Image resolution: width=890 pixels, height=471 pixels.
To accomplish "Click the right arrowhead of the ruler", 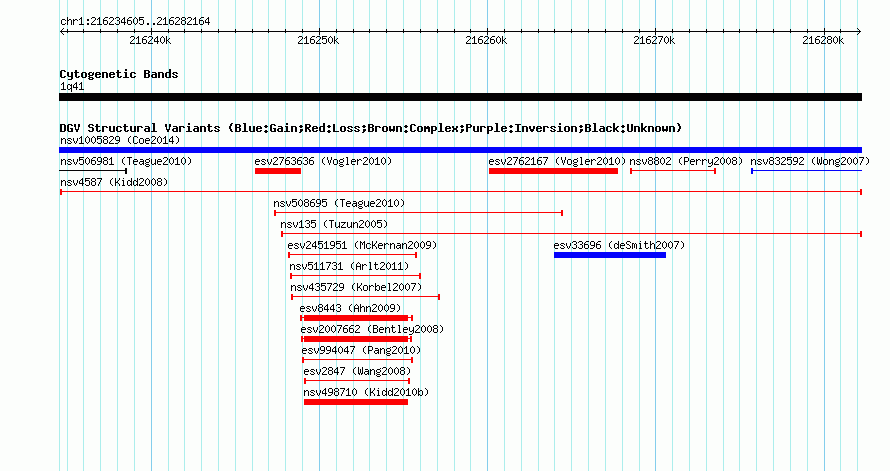I will (x=859, y=32).
